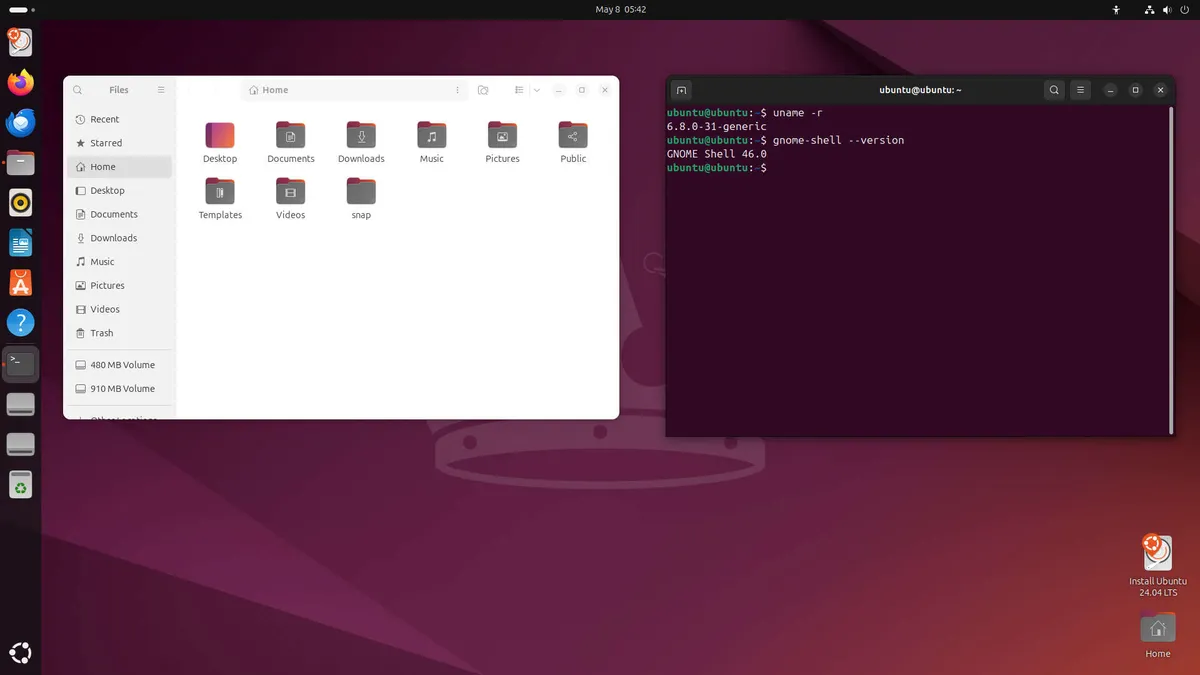Open the Home path bar three-dot menu

click(456, 90)
